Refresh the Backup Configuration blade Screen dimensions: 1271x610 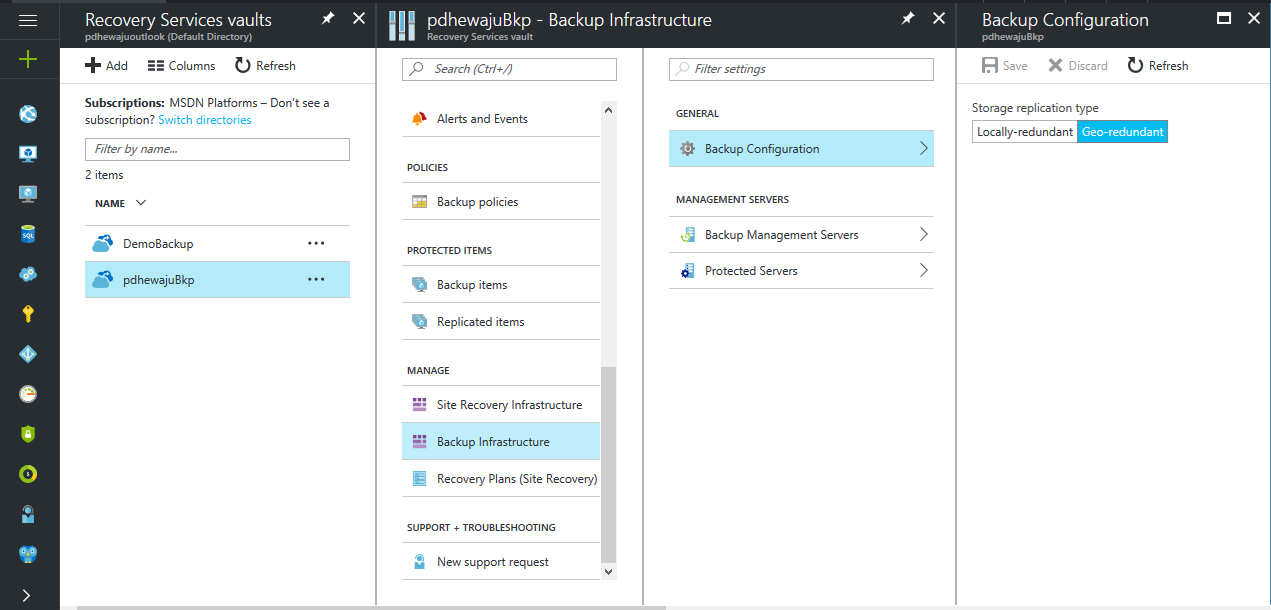click(1158, 65)
